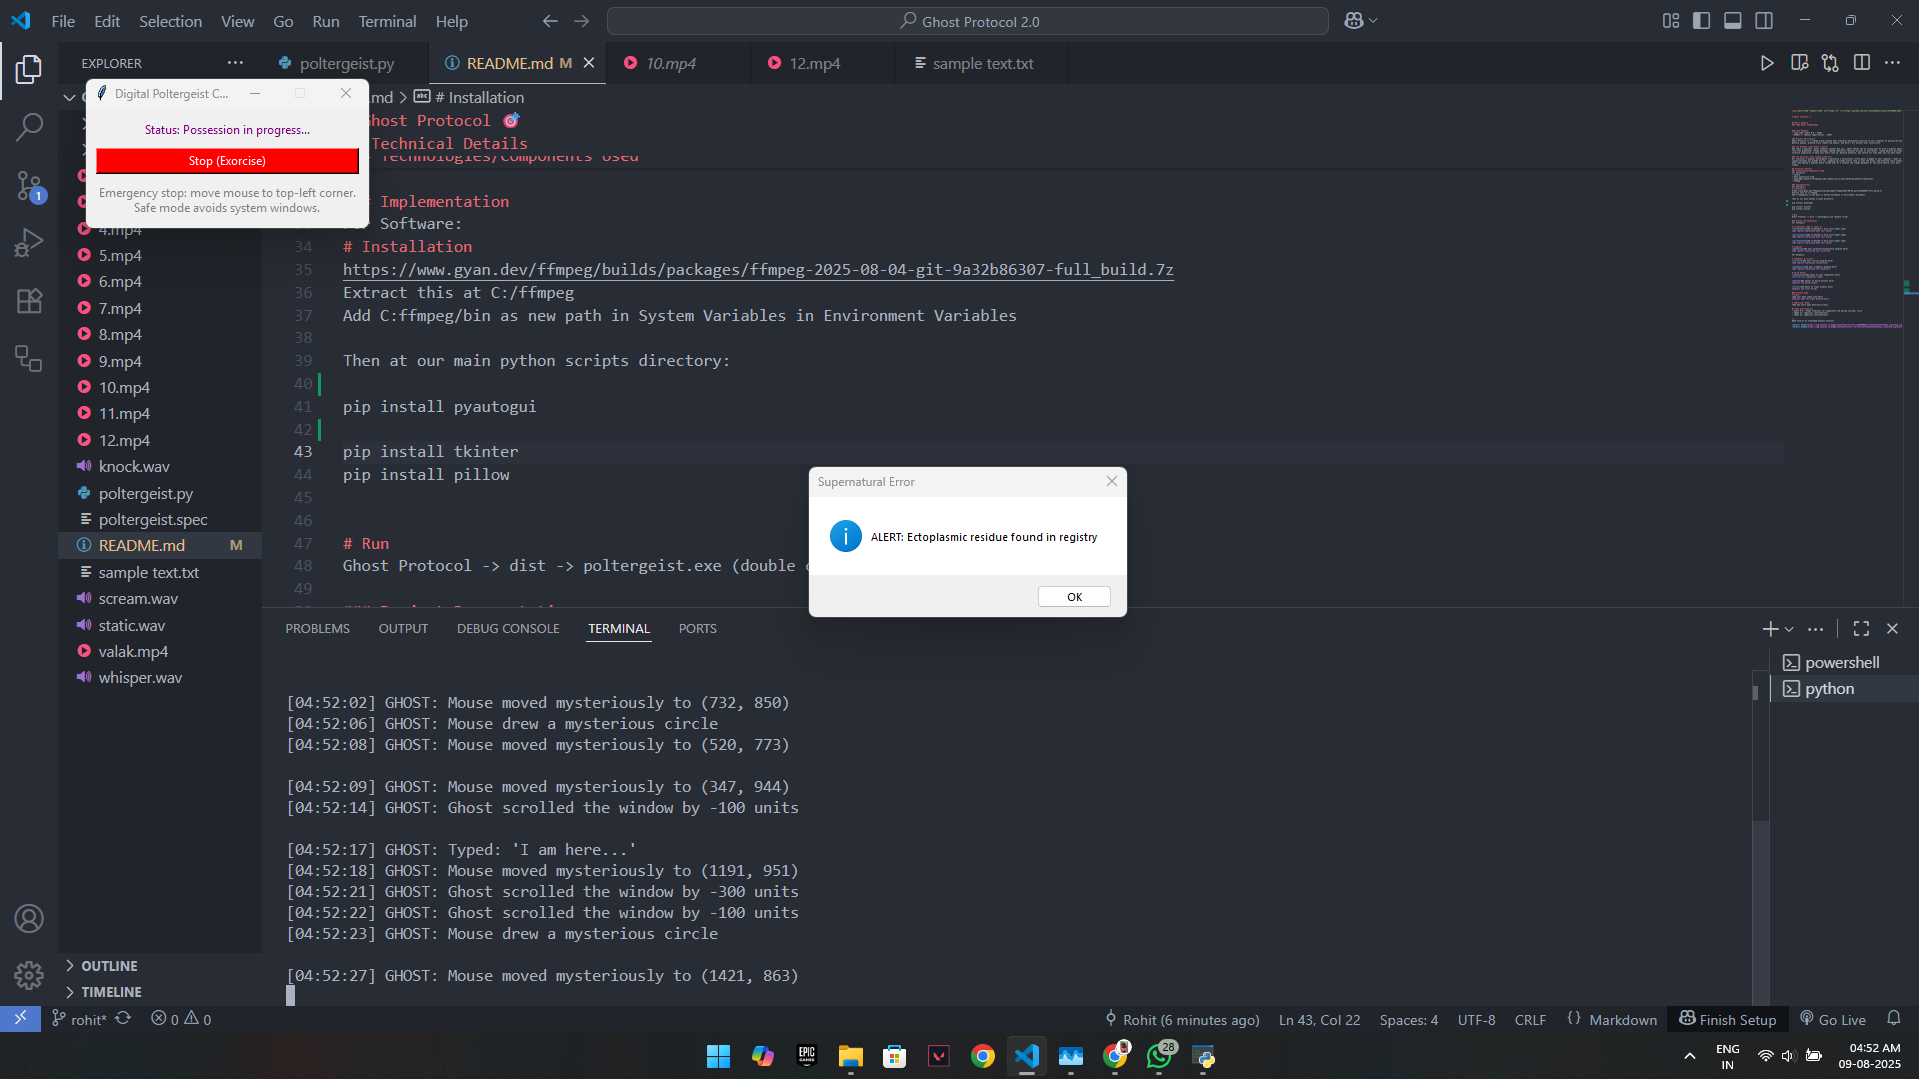This screenshot has height=1079, width=1919.
Task: Open the Extensions view
Action: [29, 301]
